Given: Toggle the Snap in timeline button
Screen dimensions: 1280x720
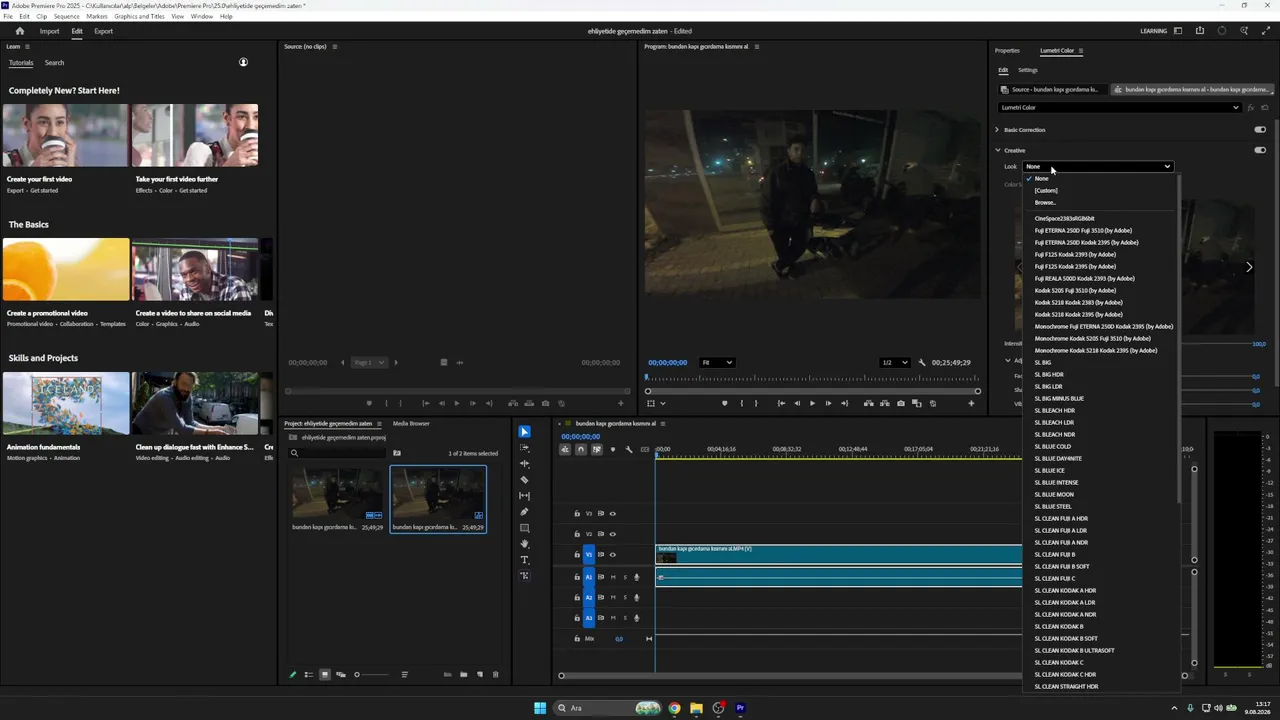Looking at the screenshot, I should 581,449.
